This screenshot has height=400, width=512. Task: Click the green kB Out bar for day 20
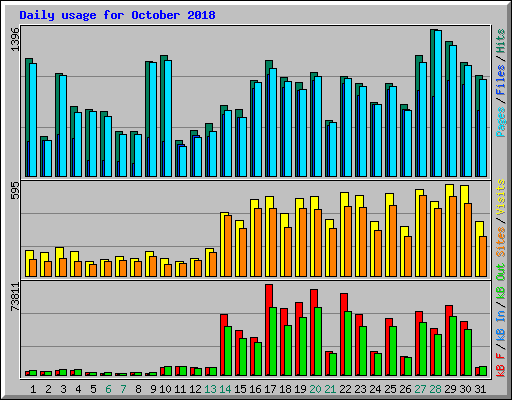(318, 342)
